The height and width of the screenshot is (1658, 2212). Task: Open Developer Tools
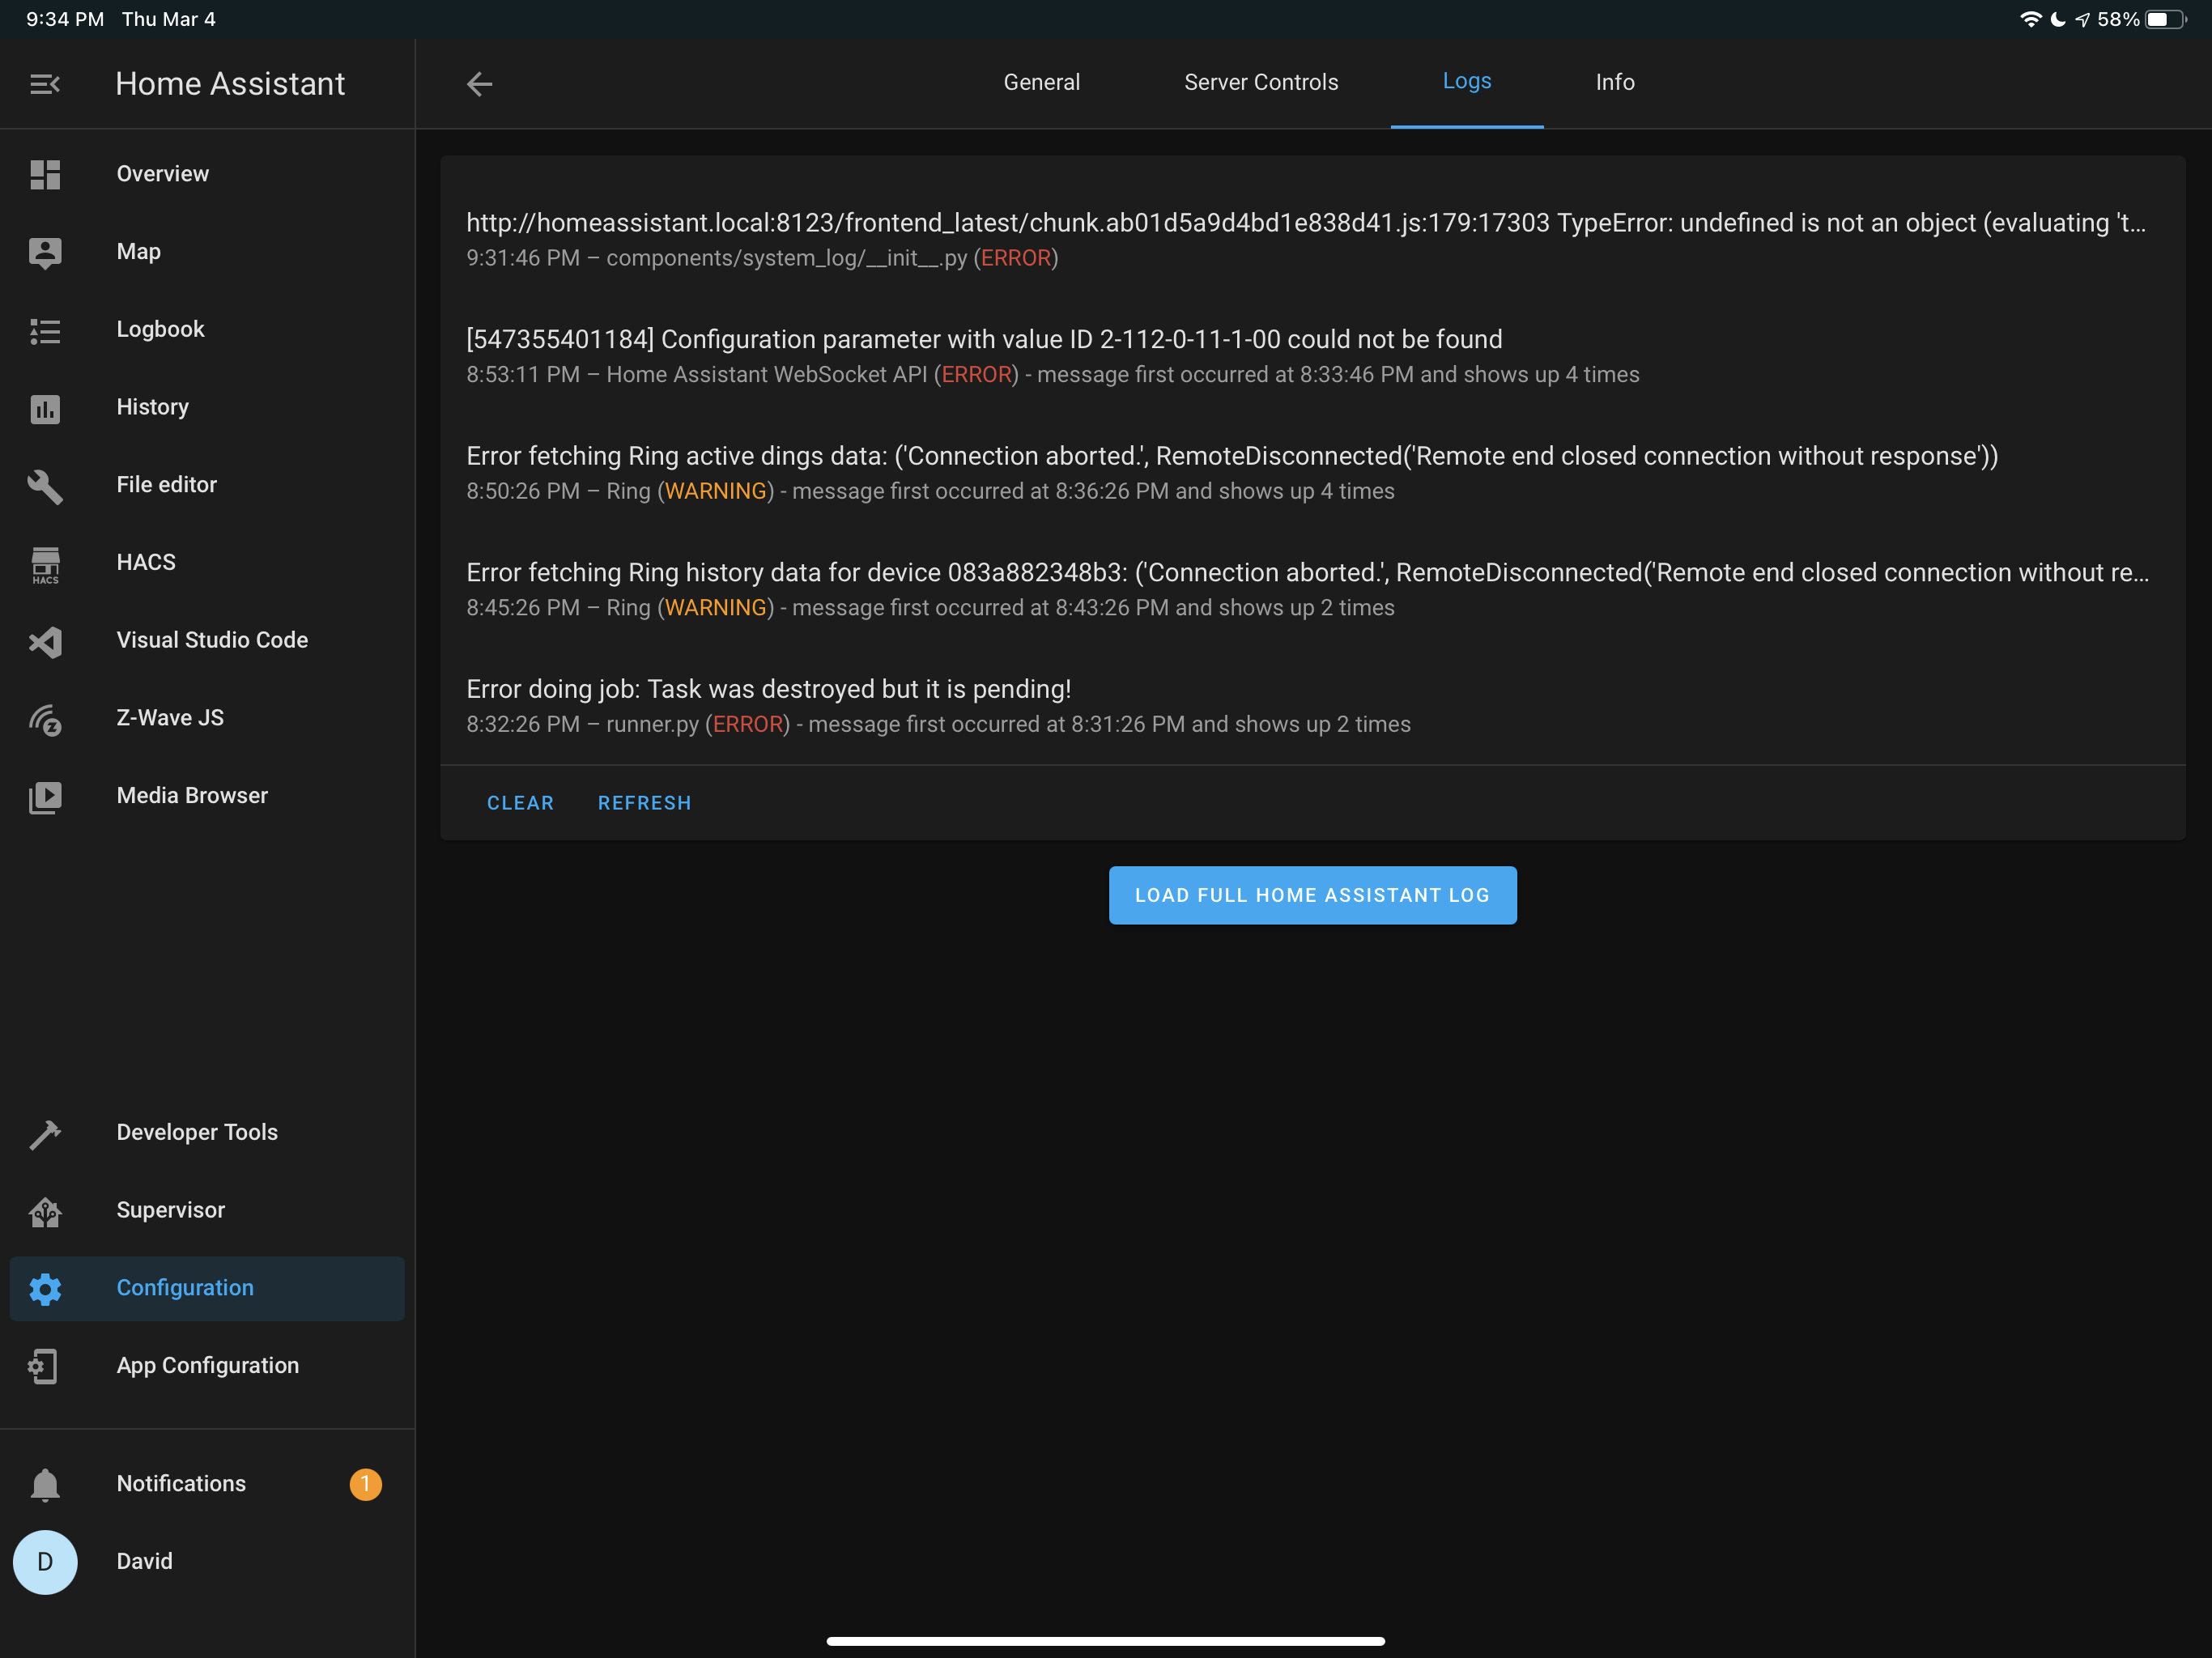[197, 1132]
